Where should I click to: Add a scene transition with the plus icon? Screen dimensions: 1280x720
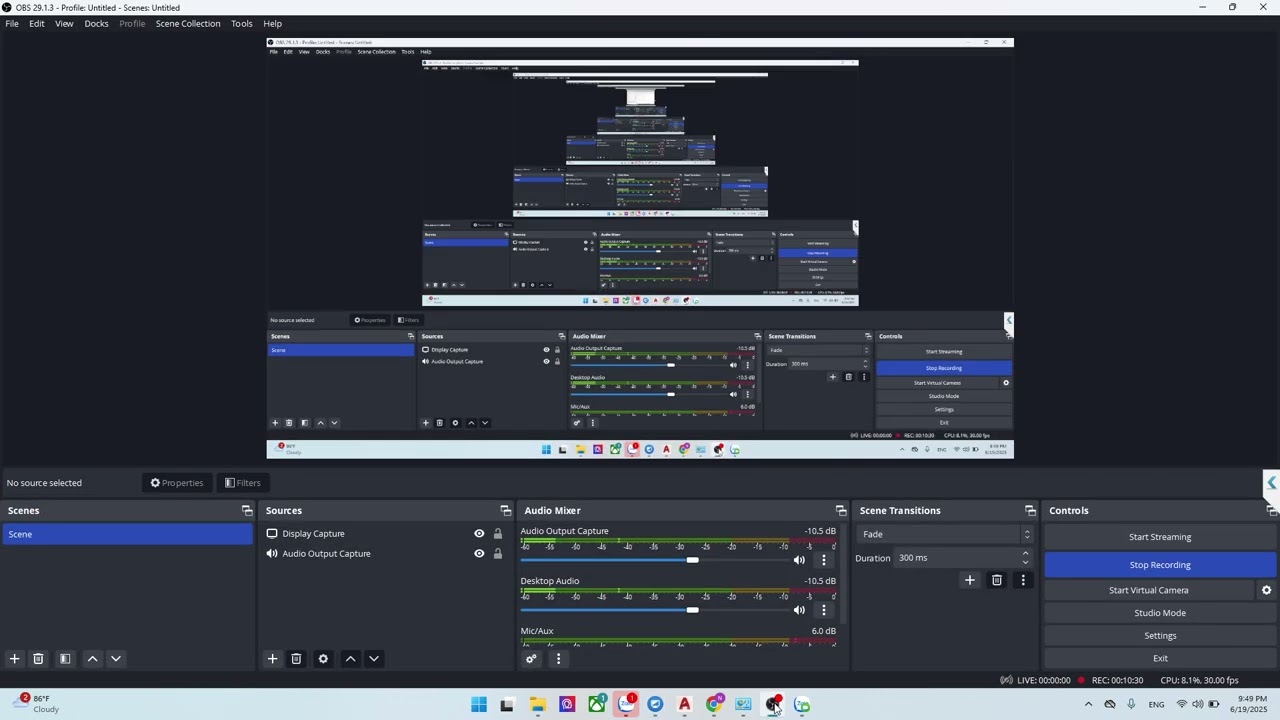(969, 580)
